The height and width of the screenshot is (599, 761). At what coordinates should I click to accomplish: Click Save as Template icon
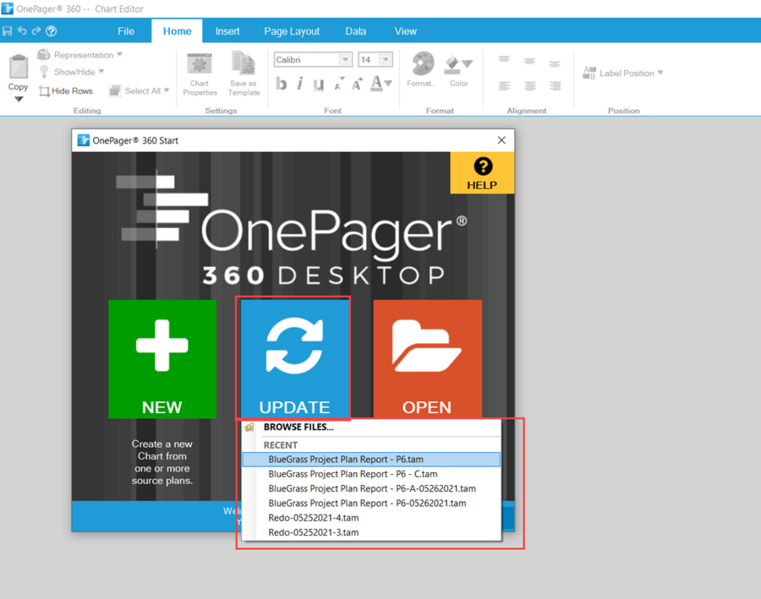tap(244, 74)
